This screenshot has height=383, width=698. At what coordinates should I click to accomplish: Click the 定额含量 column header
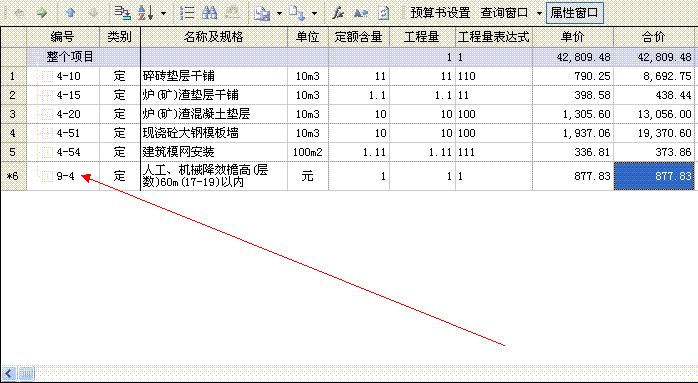point(359,37)
